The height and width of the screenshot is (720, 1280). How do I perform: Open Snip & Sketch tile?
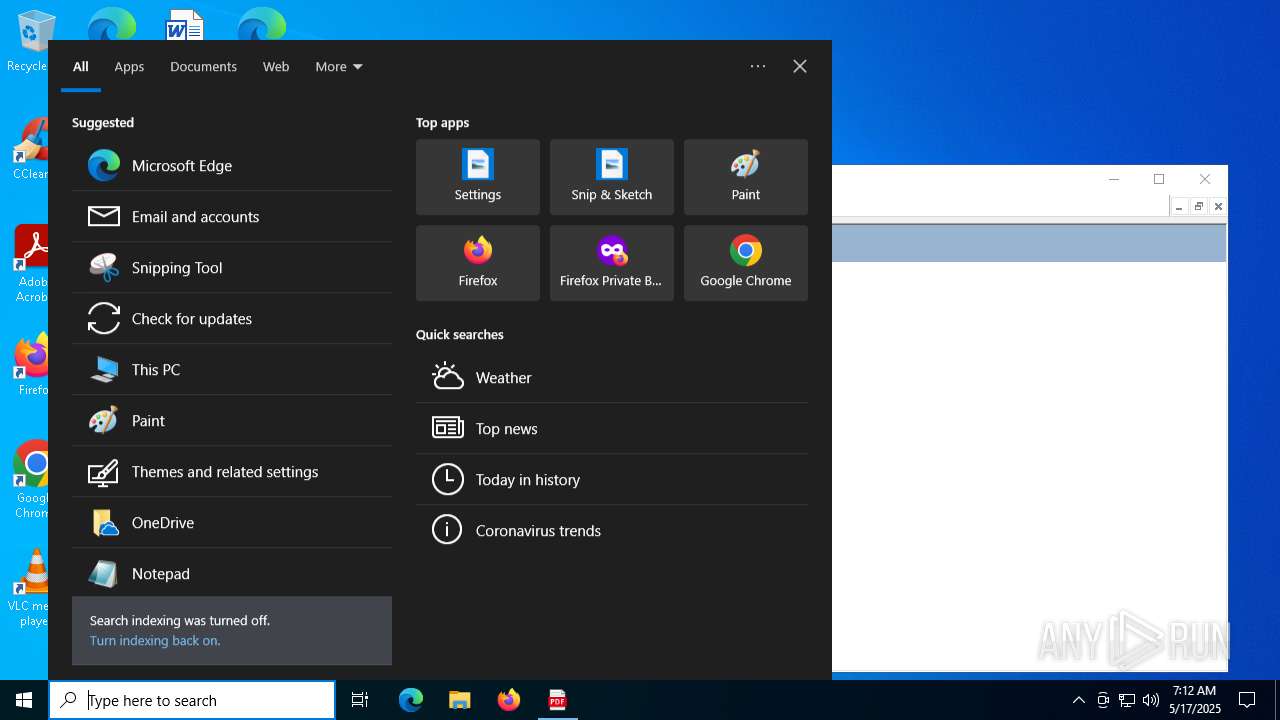point(612,177)
